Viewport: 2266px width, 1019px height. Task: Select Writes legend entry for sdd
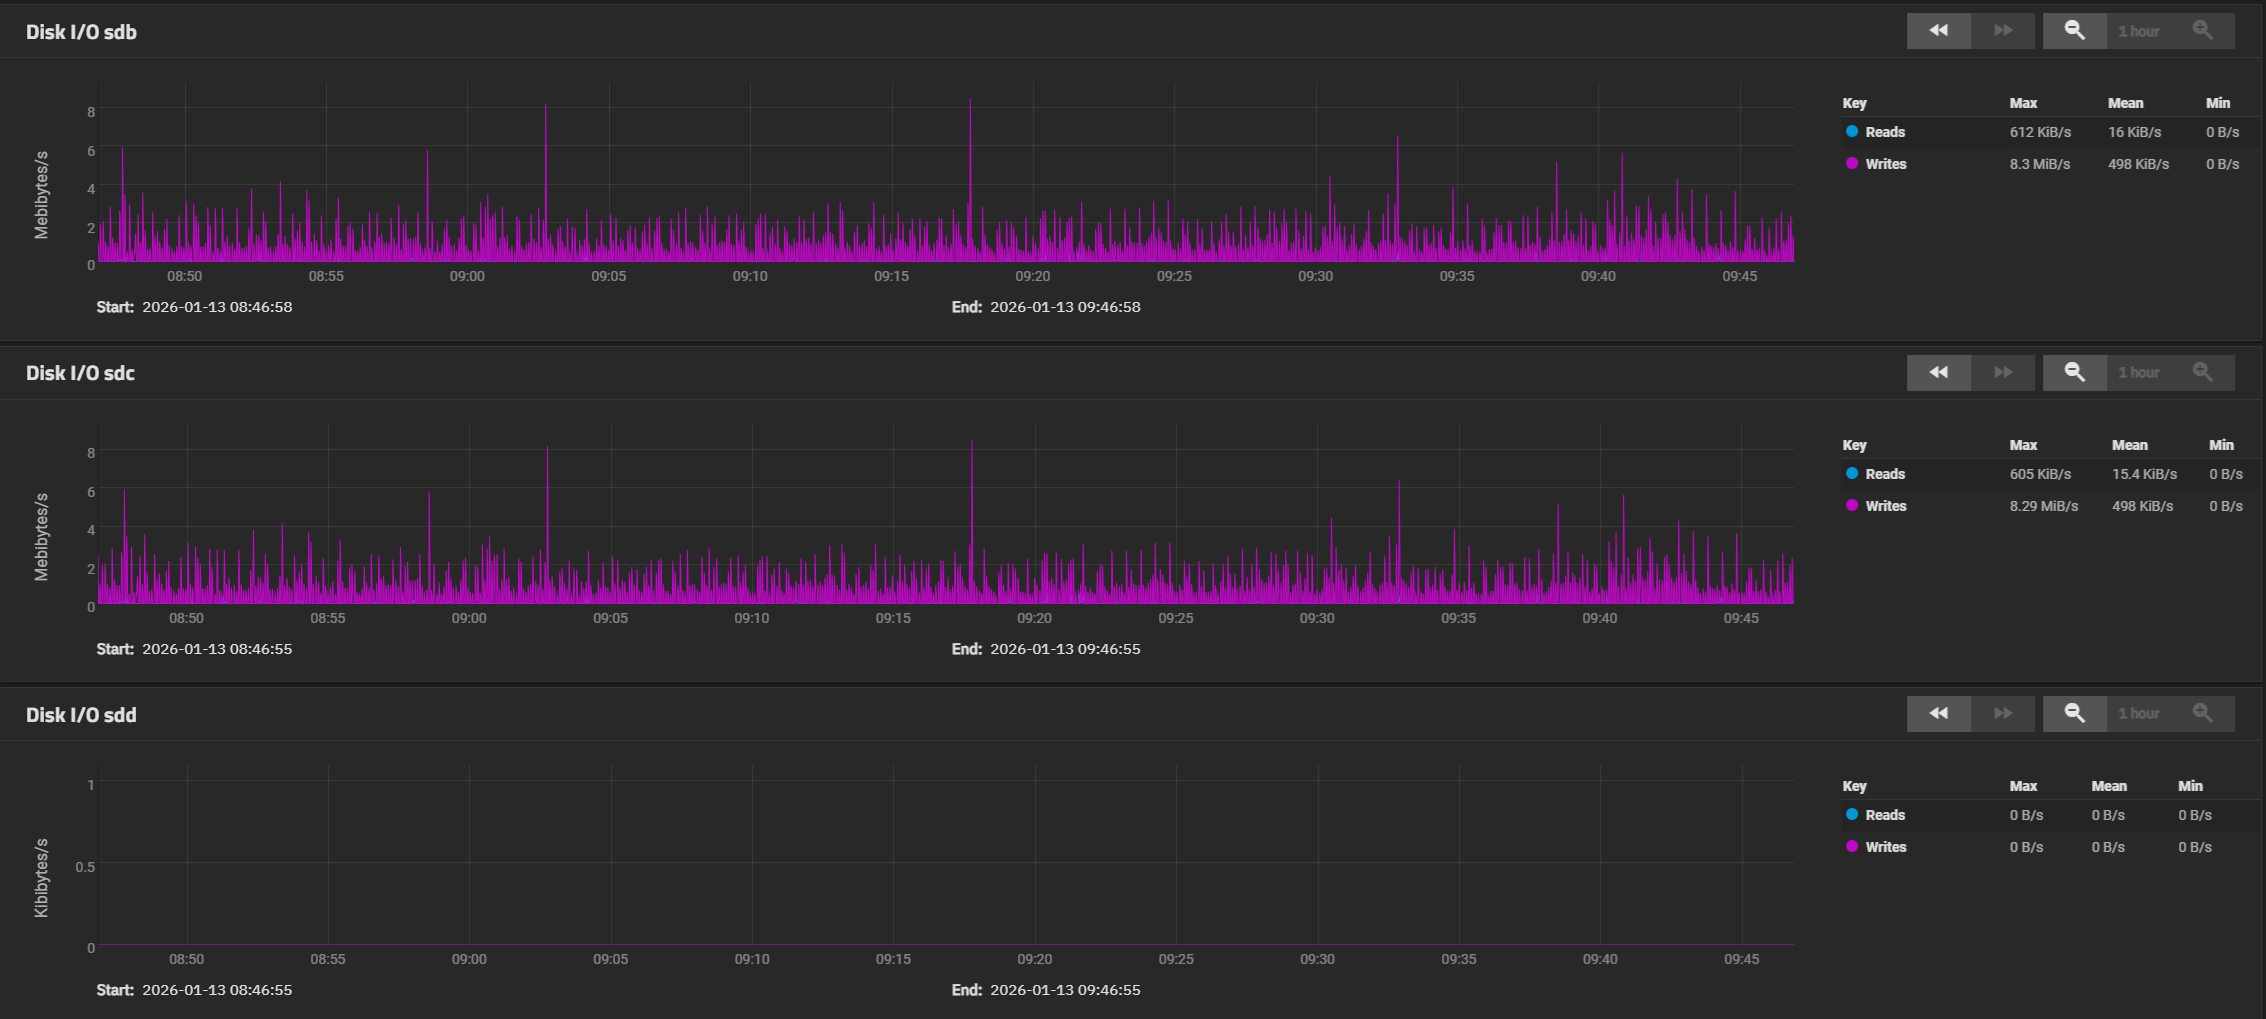click(1885, 847)
